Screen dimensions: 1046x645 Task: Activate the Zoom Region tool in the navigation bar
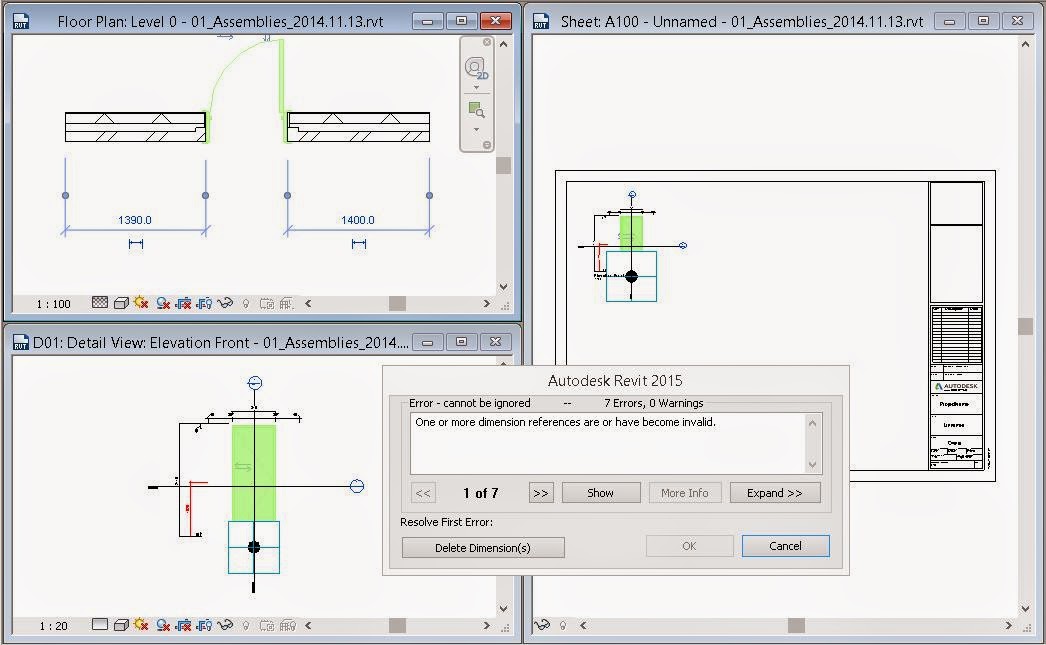click(476, 110)
